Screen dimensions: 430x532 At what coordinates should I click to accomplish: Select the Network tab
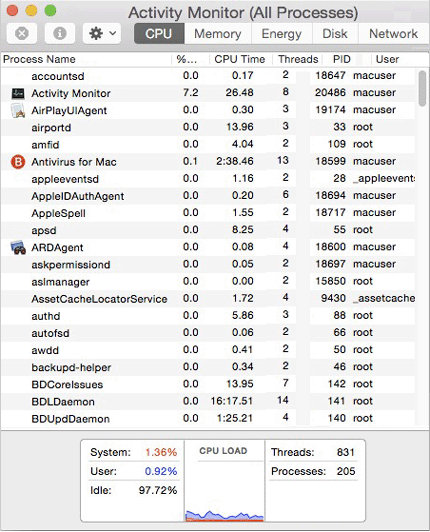point(393,34)
